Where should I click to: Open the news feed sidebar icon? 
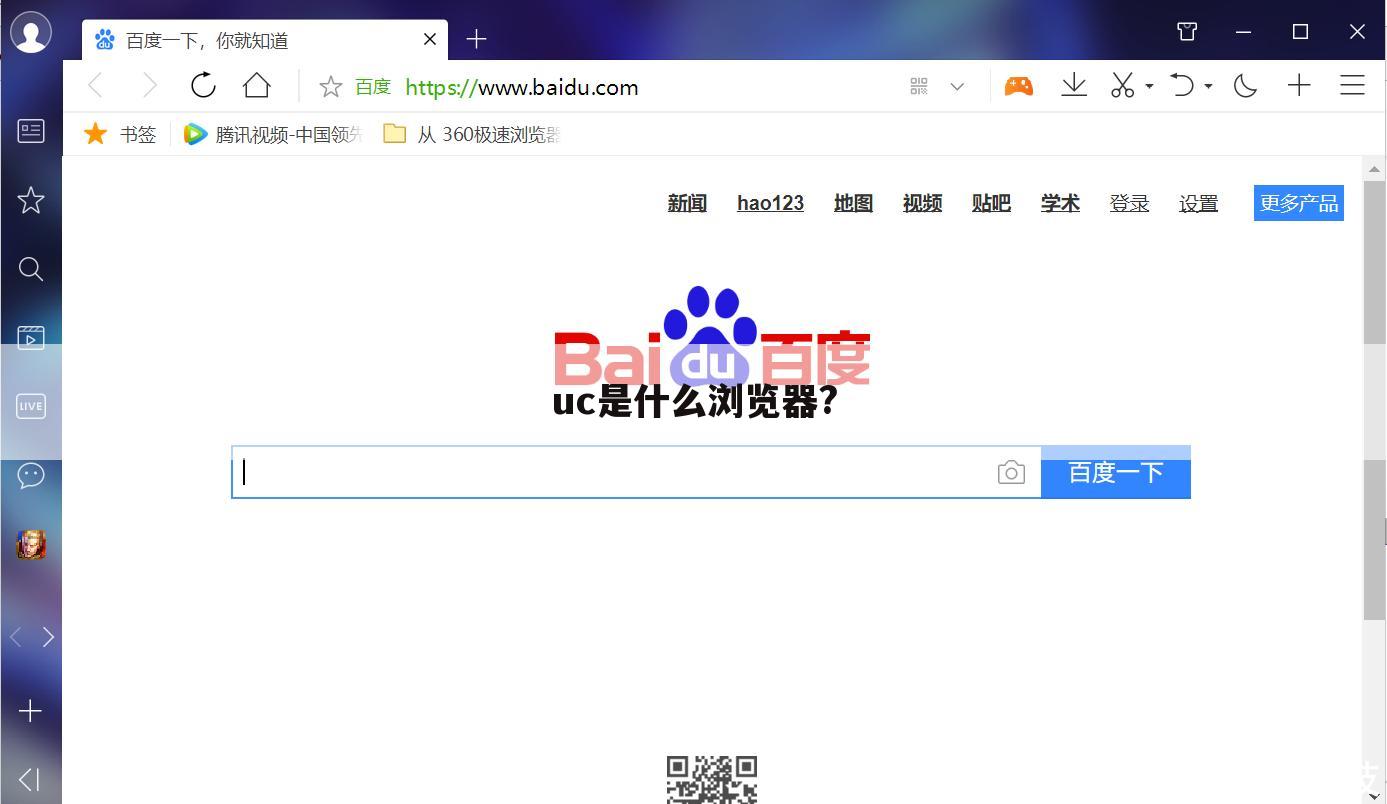[x=31, y=131]
